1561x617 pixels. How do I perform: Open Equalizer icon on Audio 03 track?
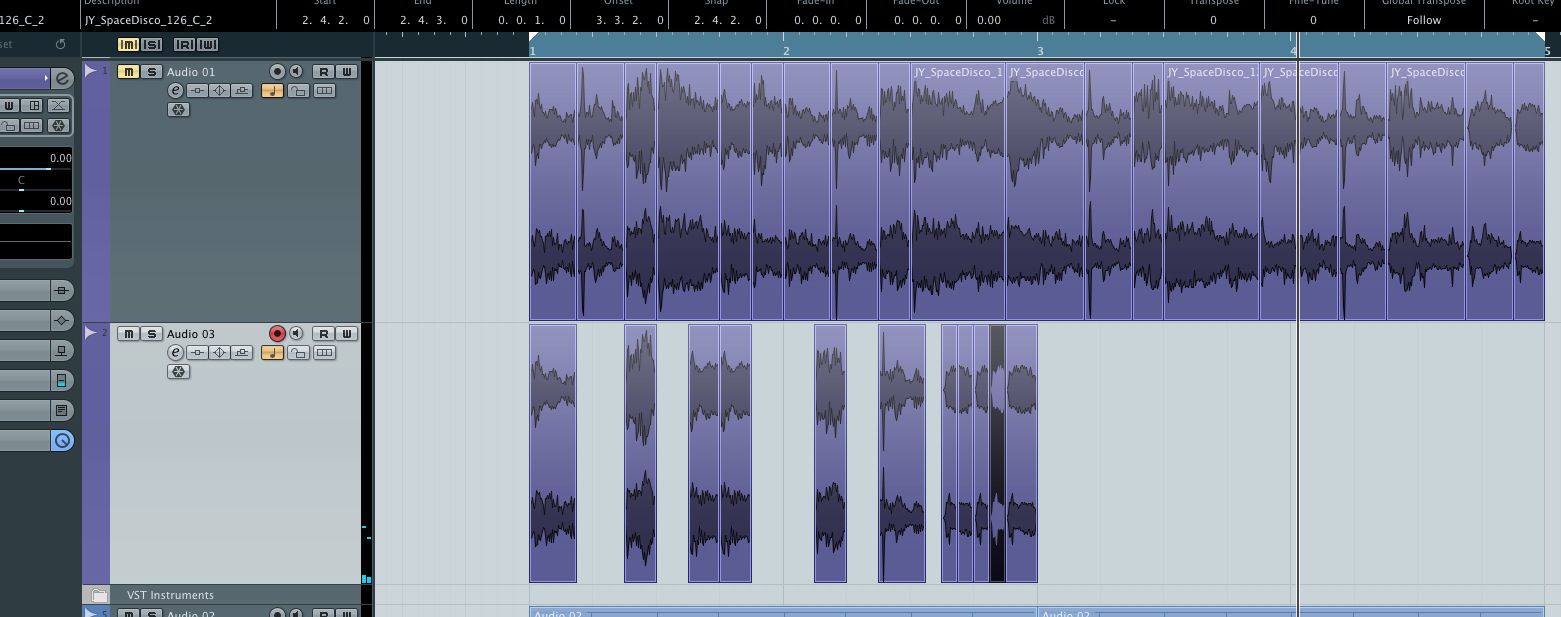[220, 352]
